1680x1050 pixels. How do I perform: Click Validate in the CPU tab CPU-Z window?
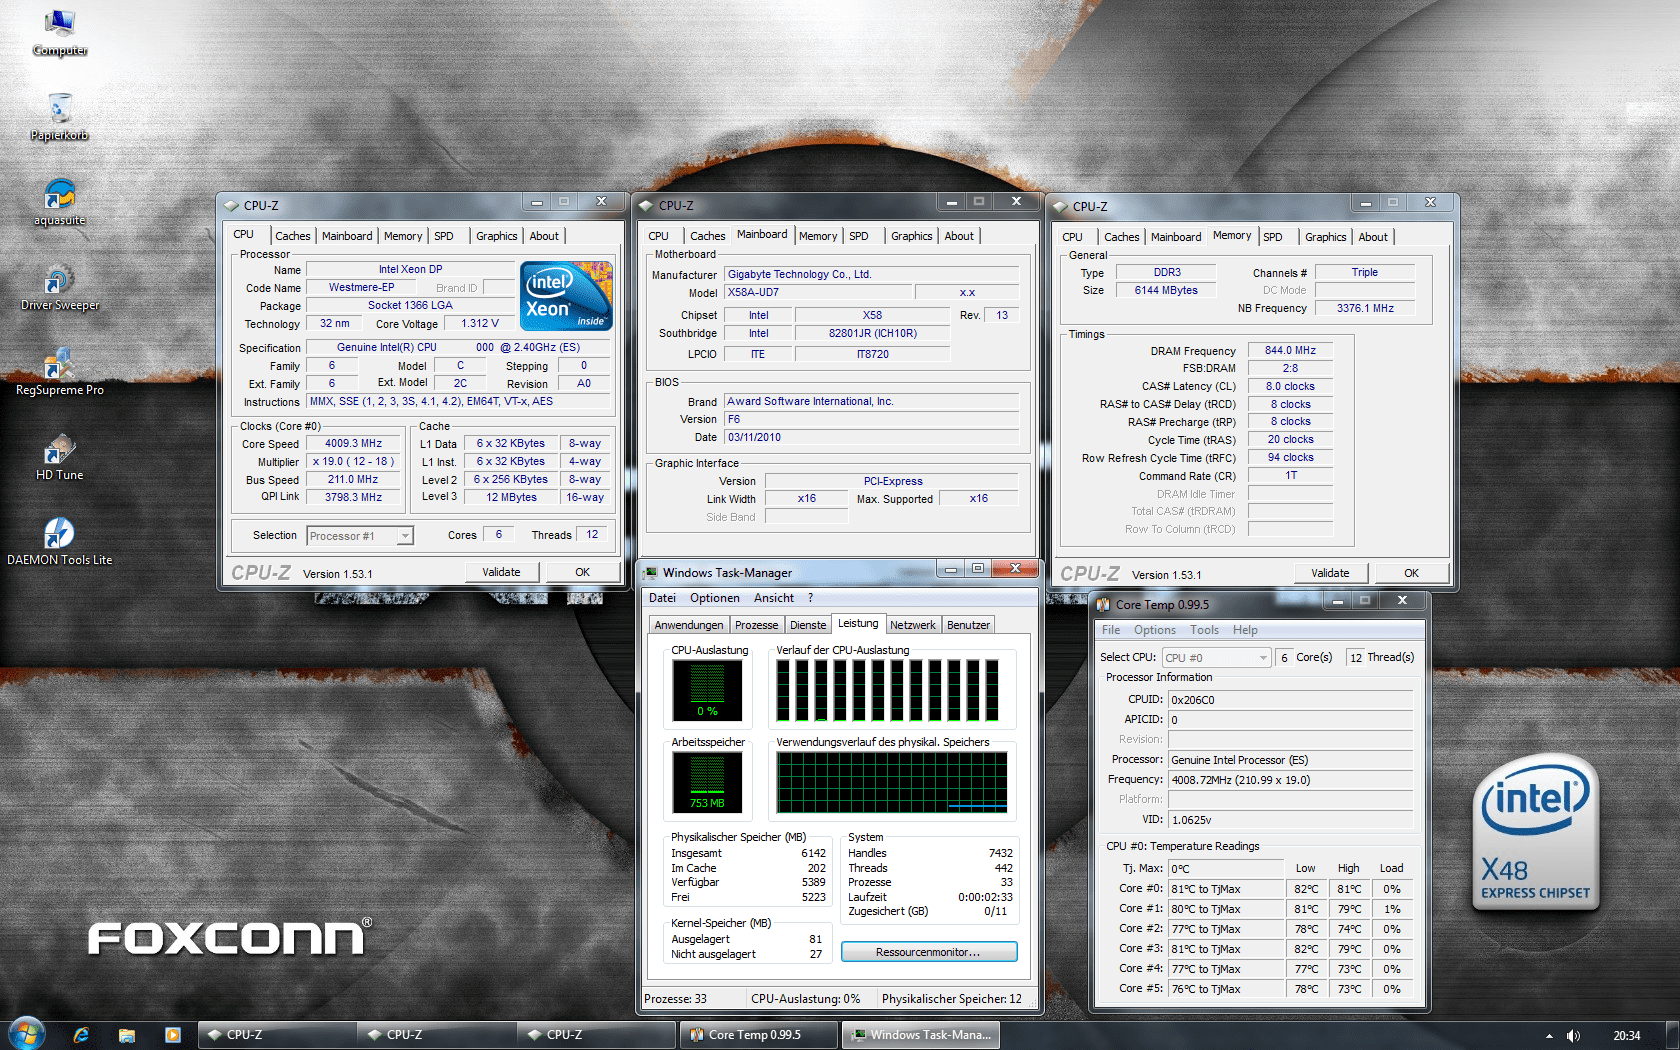501,572
